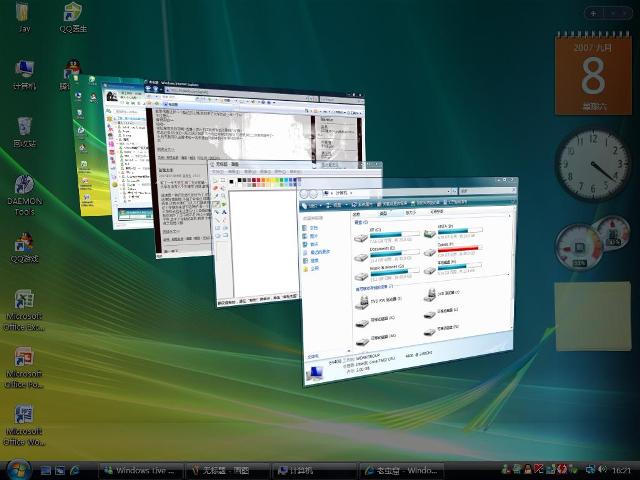The width and height of the screenshot is (640, 480).
Task: Switch to the Paint taskbar button
Action: 225,470
